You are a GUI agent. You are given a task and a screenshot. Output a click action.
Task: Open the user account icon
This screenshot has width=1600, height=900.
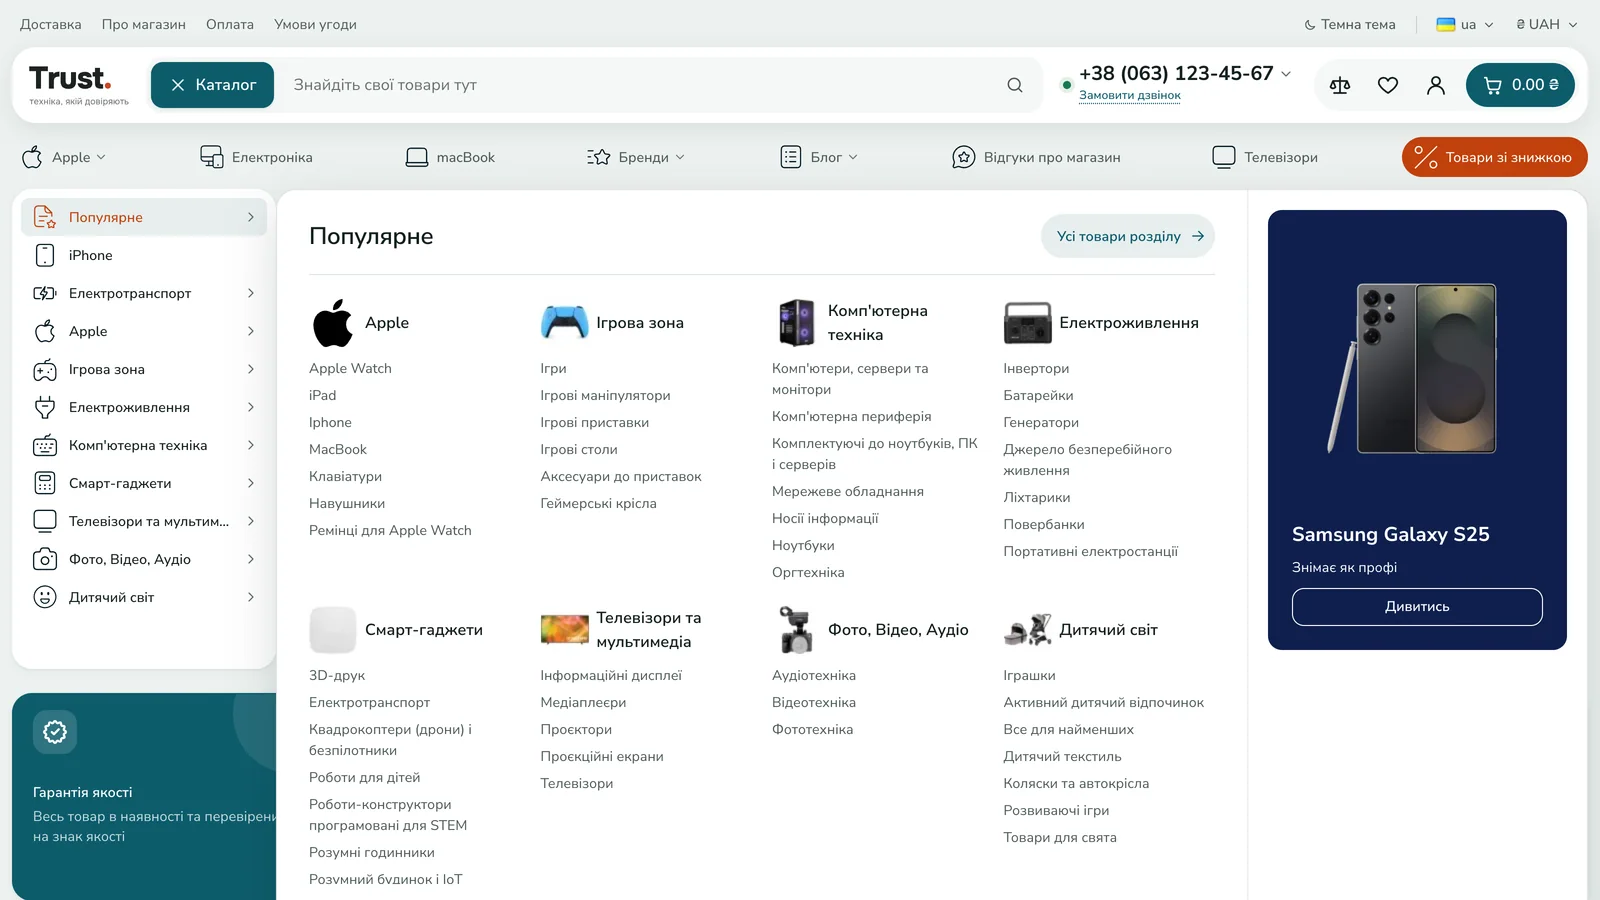[1436, 85]
